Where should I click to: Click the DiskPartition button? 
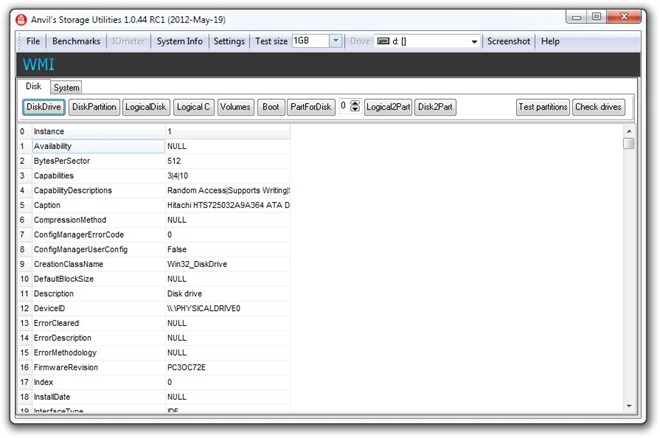[x=95, y=107]
